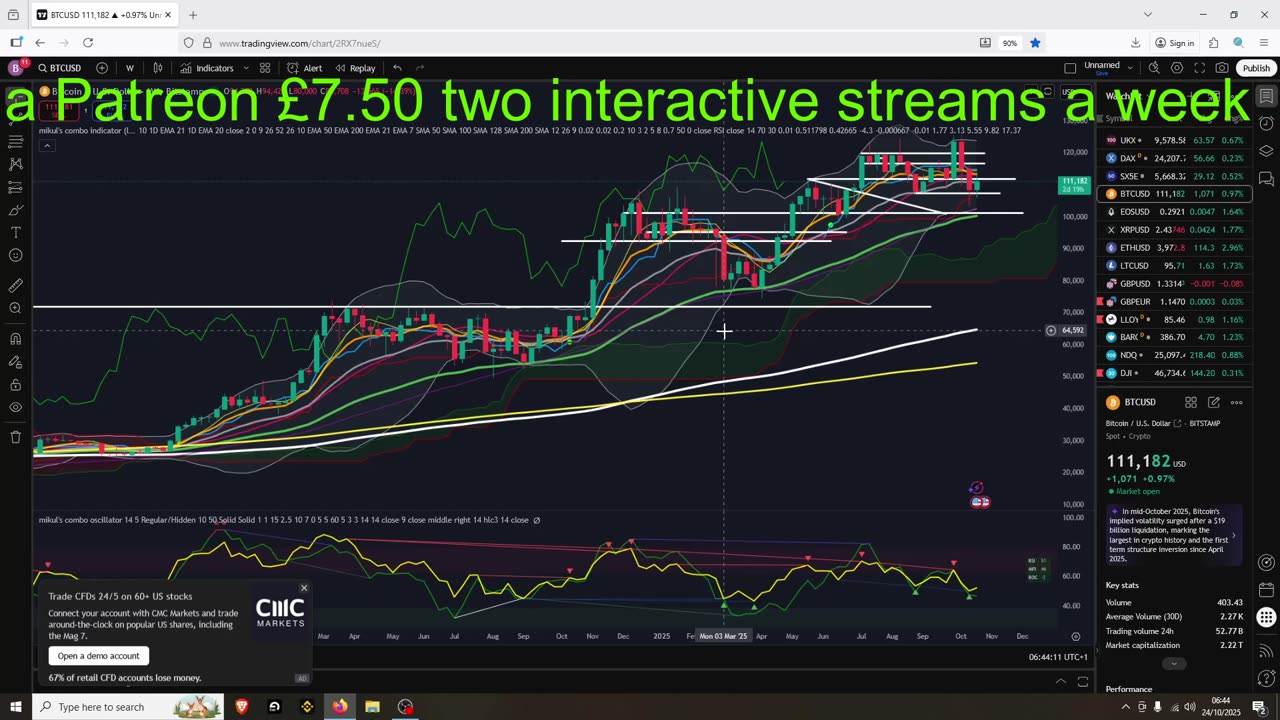Select ETHUSD in the watchlist
The width and height of the screenshot is (1280, 720).
(1175, 247)
